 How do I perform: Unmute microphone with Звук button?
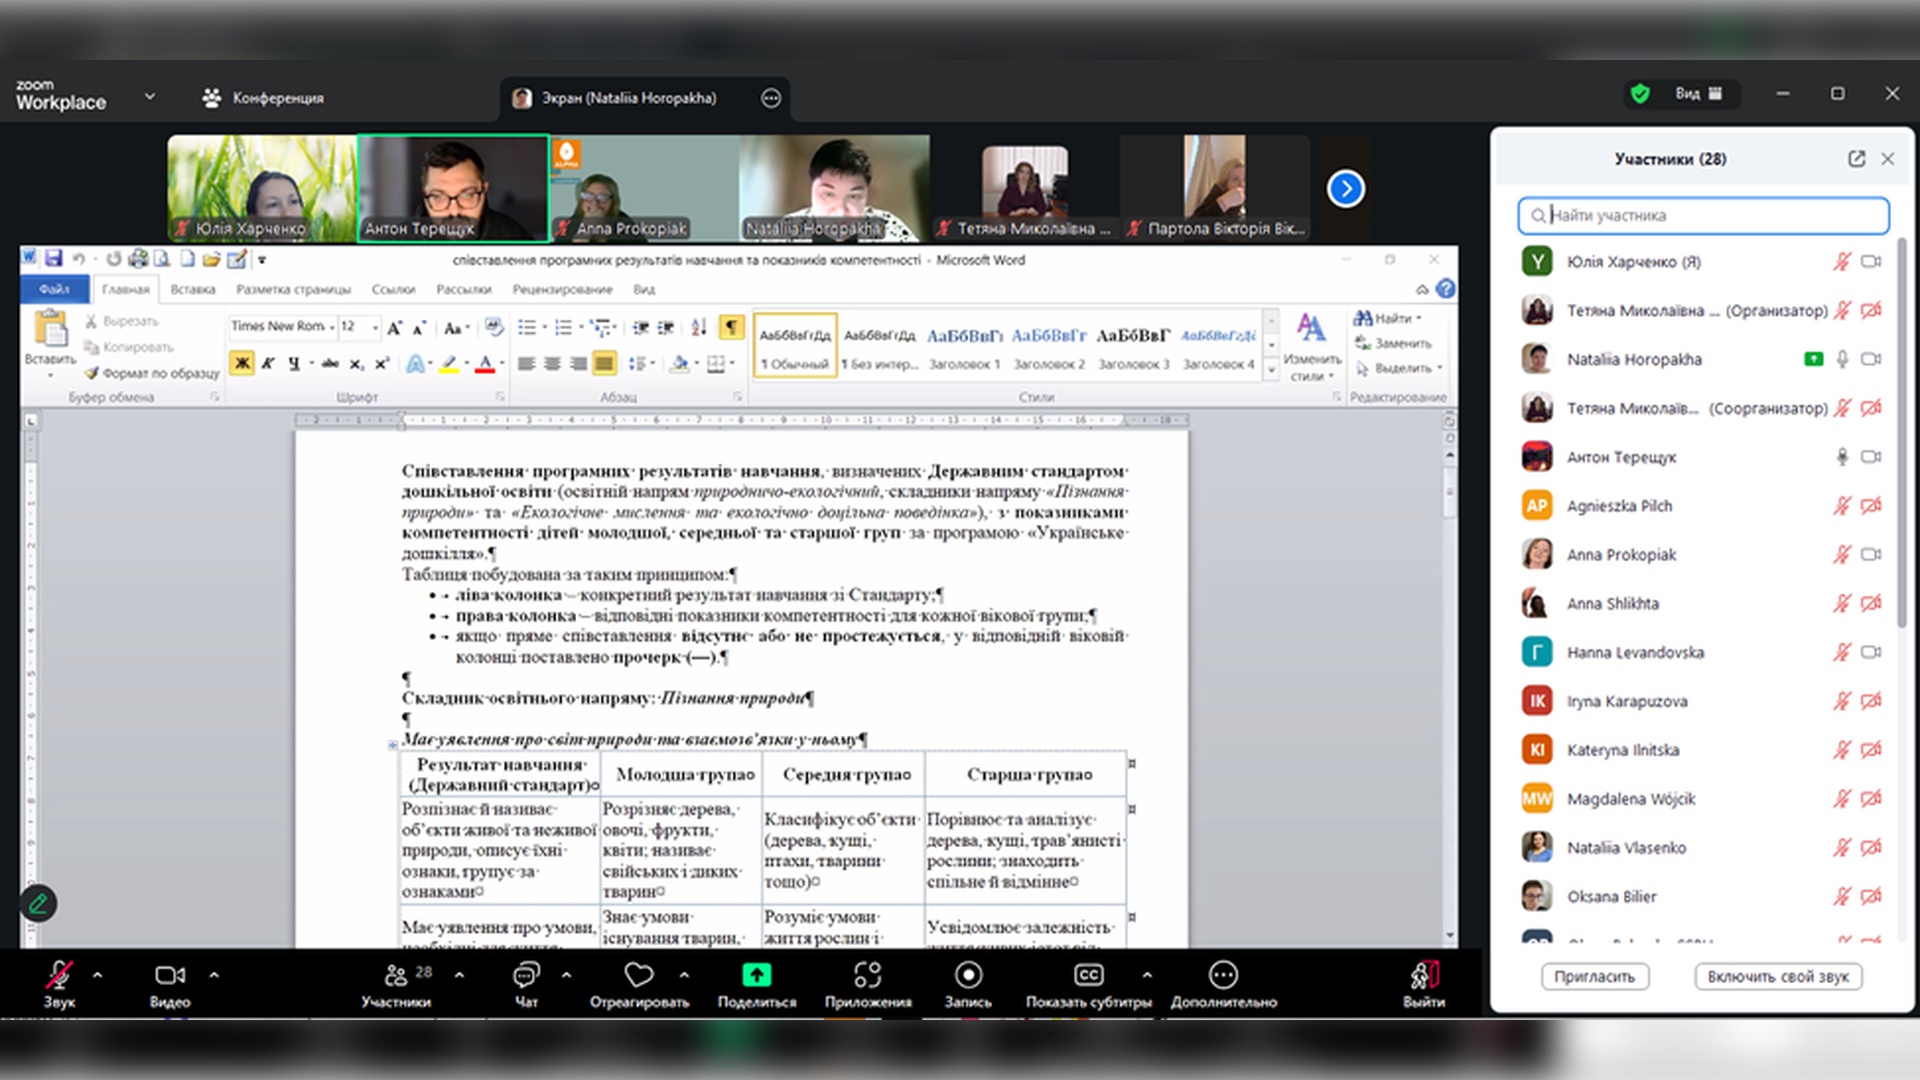59,975
